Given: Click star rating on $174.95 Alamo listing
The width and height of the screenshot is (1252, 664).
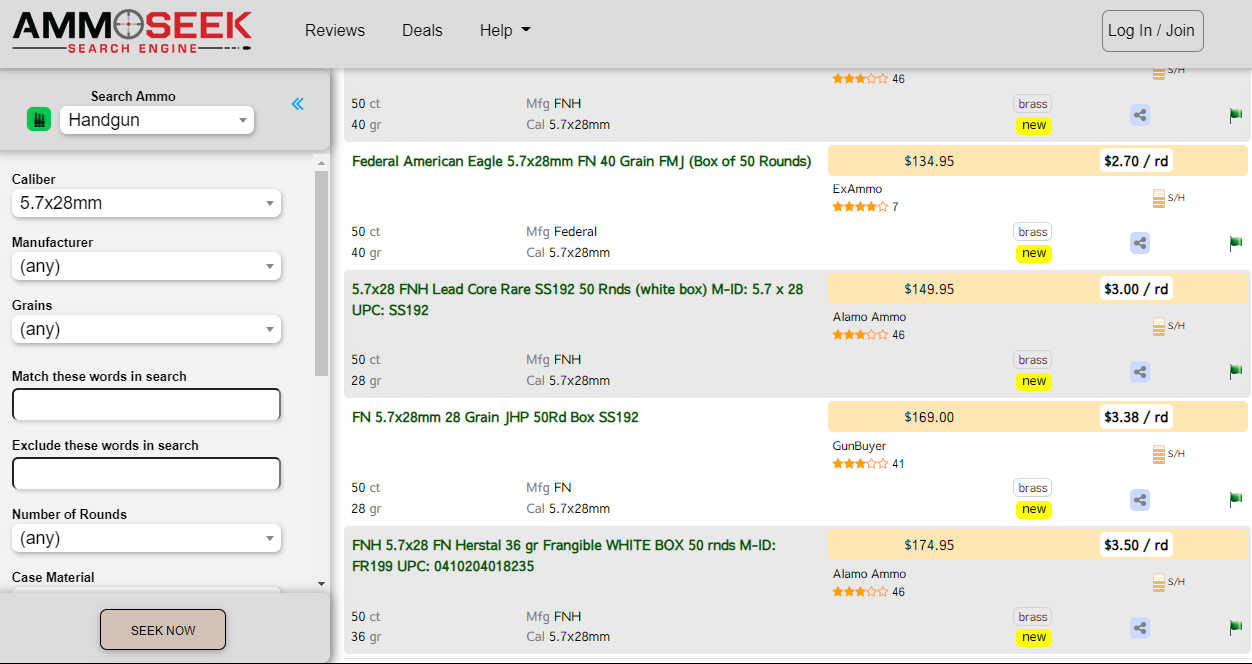Looking at the screenshot, I should click(860, 592).
